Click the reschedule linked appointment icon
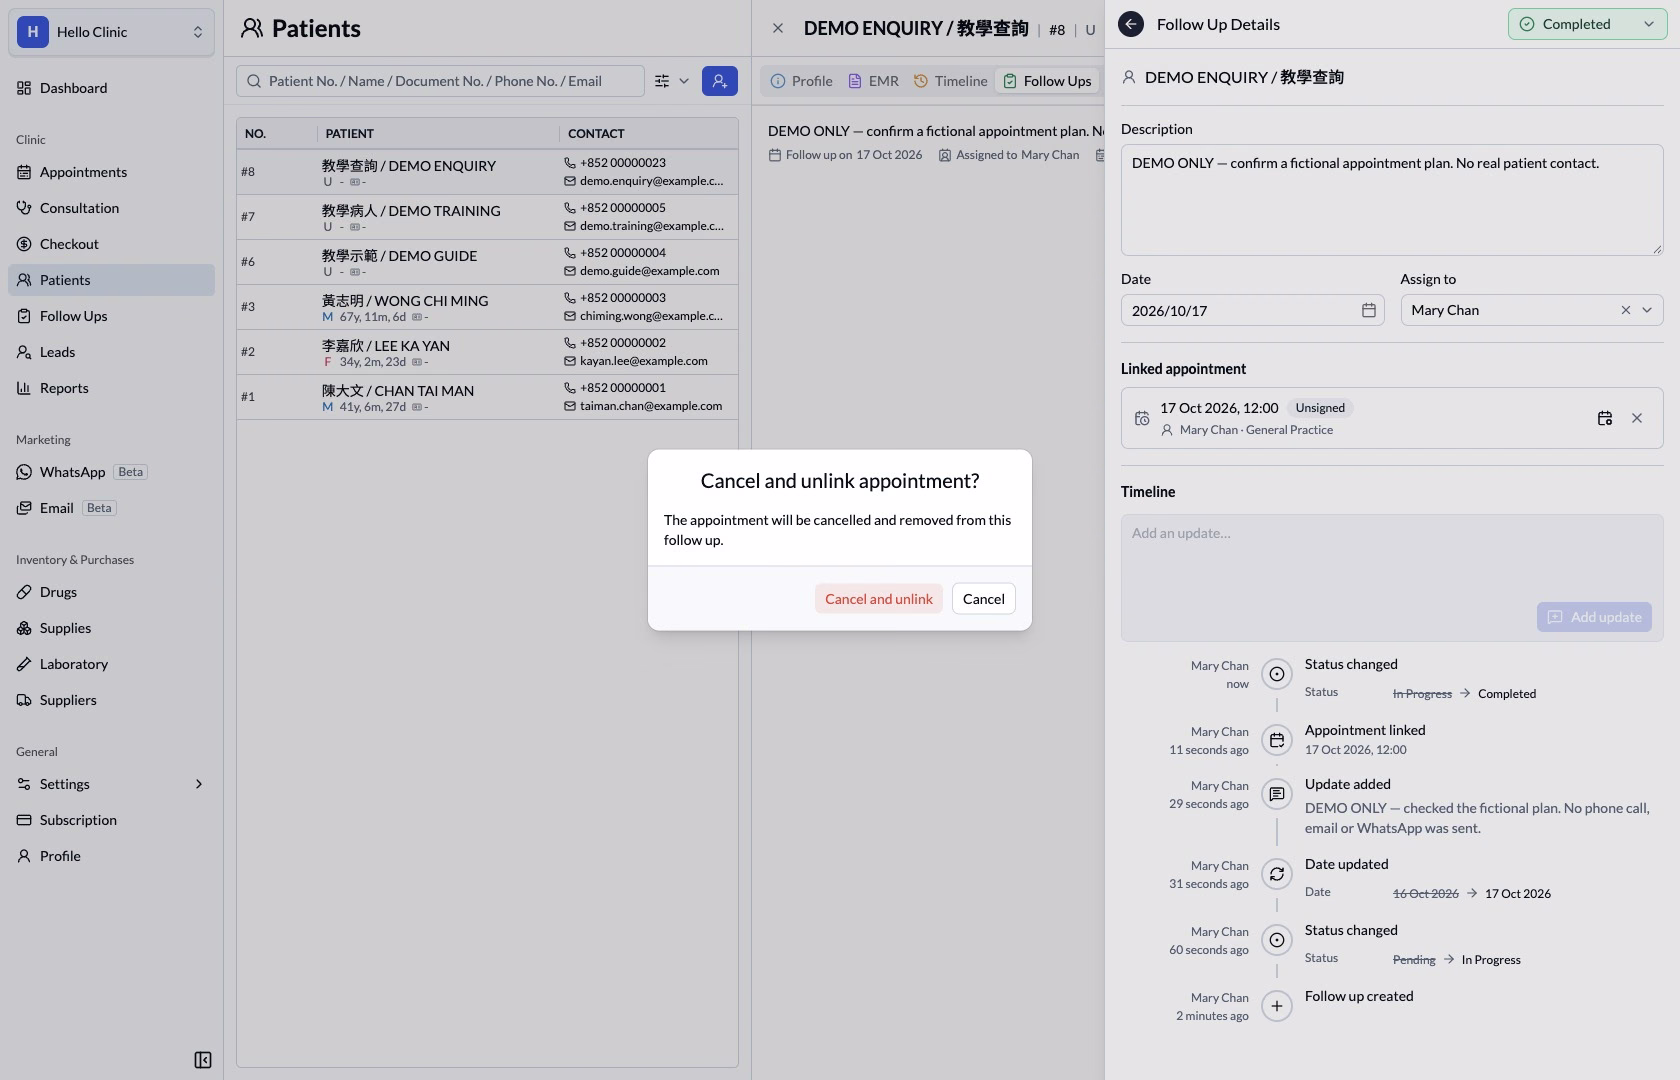The image size is (1680, 1080). (x=1605, y=418)
